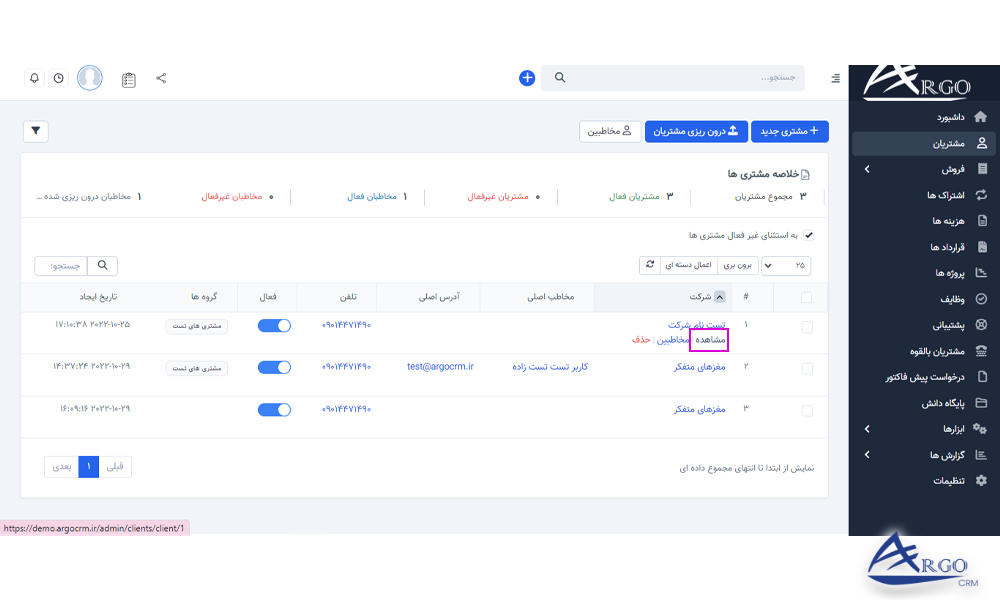The width and height of the screenshot is (1000, 600).
Task: Open notifications via the bell icon
Action: coord(35,77)
